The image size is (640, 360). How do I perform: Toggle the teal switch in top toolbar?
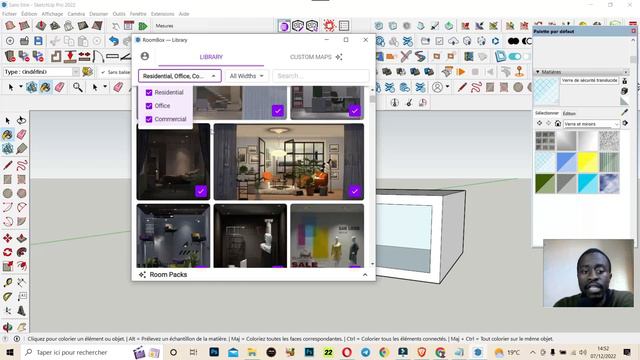(515, 56)
